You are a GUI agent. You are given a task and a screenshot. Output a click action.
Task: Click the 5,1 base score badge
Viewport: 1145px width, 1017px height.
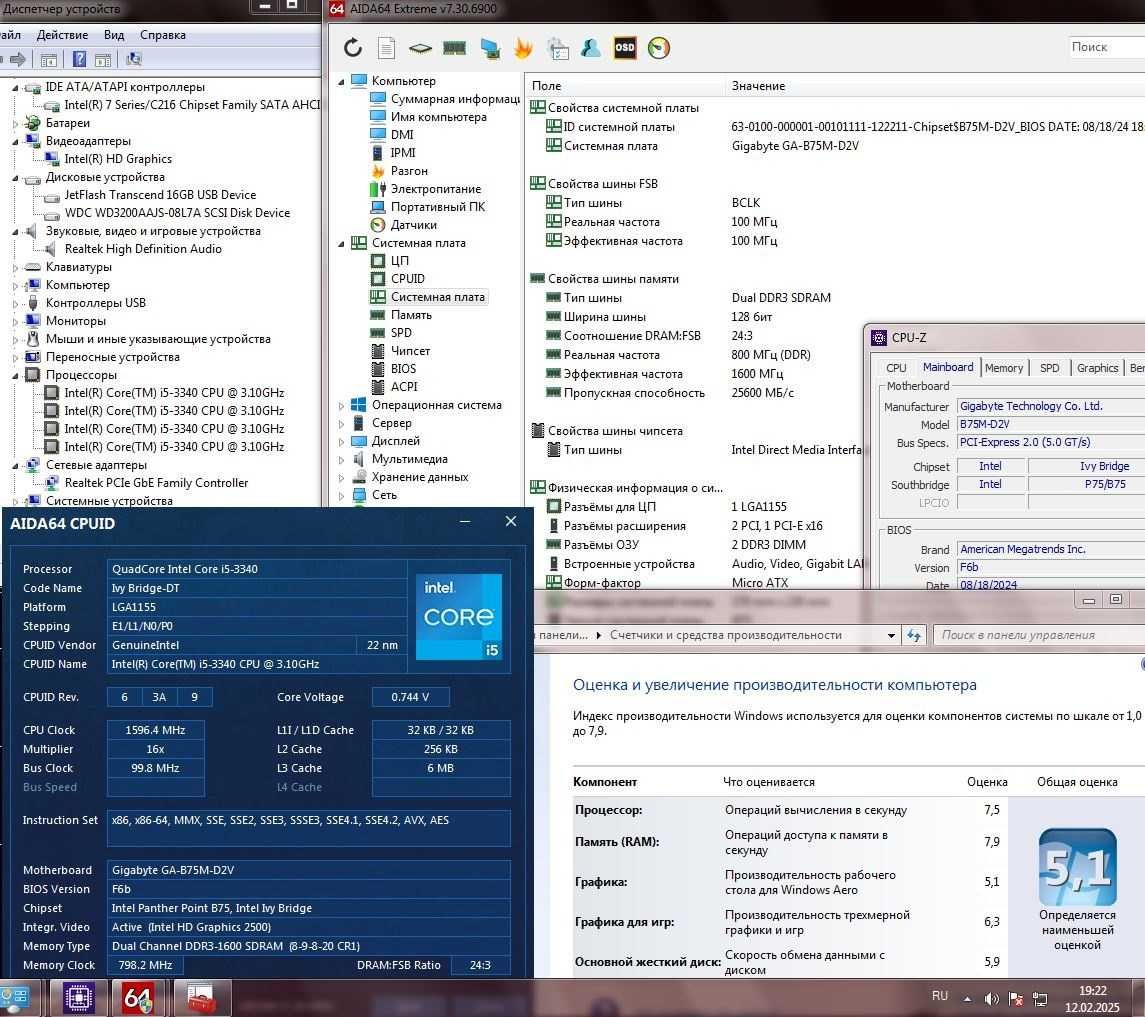pos(1077,867)
